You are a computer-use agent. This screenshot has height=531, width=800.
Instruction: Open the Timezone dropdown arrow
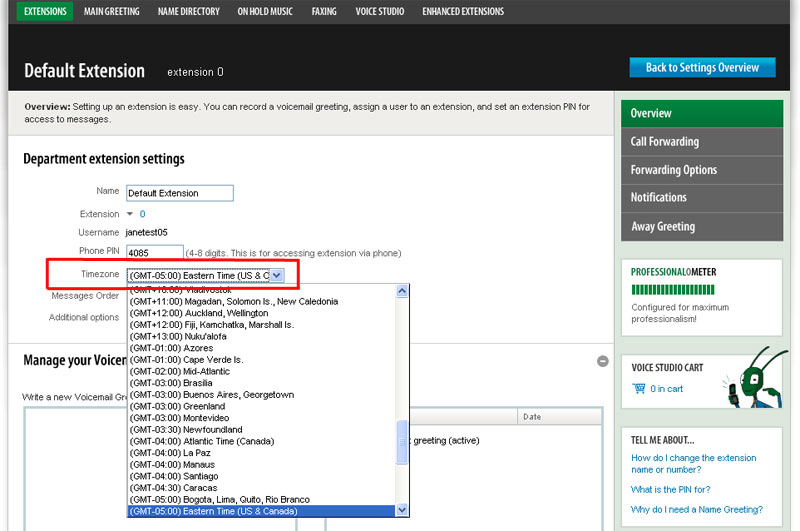pyautogui.click(x=276, y=275)
